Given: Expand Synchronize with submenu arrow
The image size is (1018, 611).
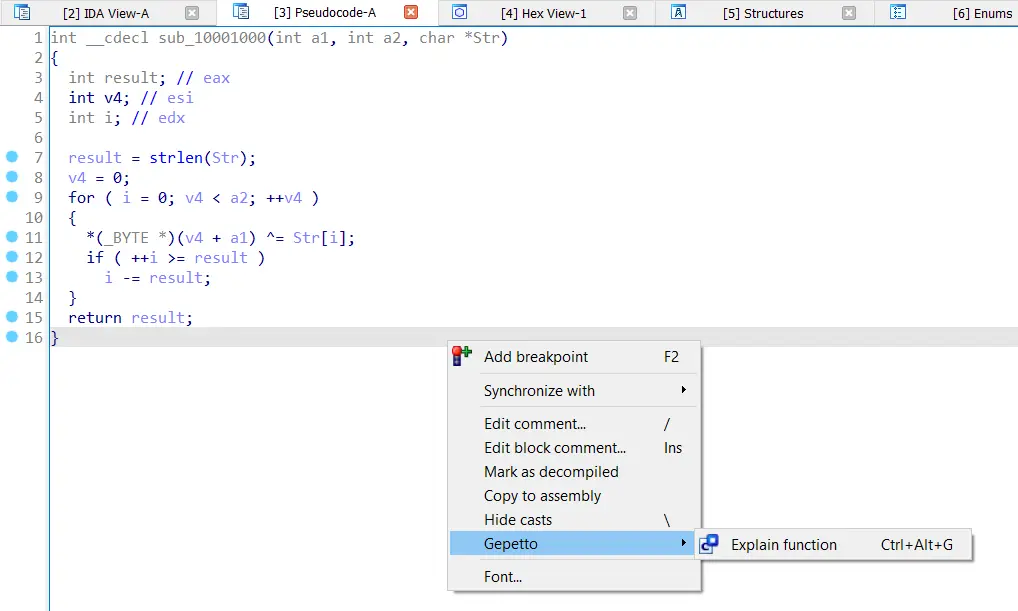Looking at the screenshot, I should tap(684, 390).
